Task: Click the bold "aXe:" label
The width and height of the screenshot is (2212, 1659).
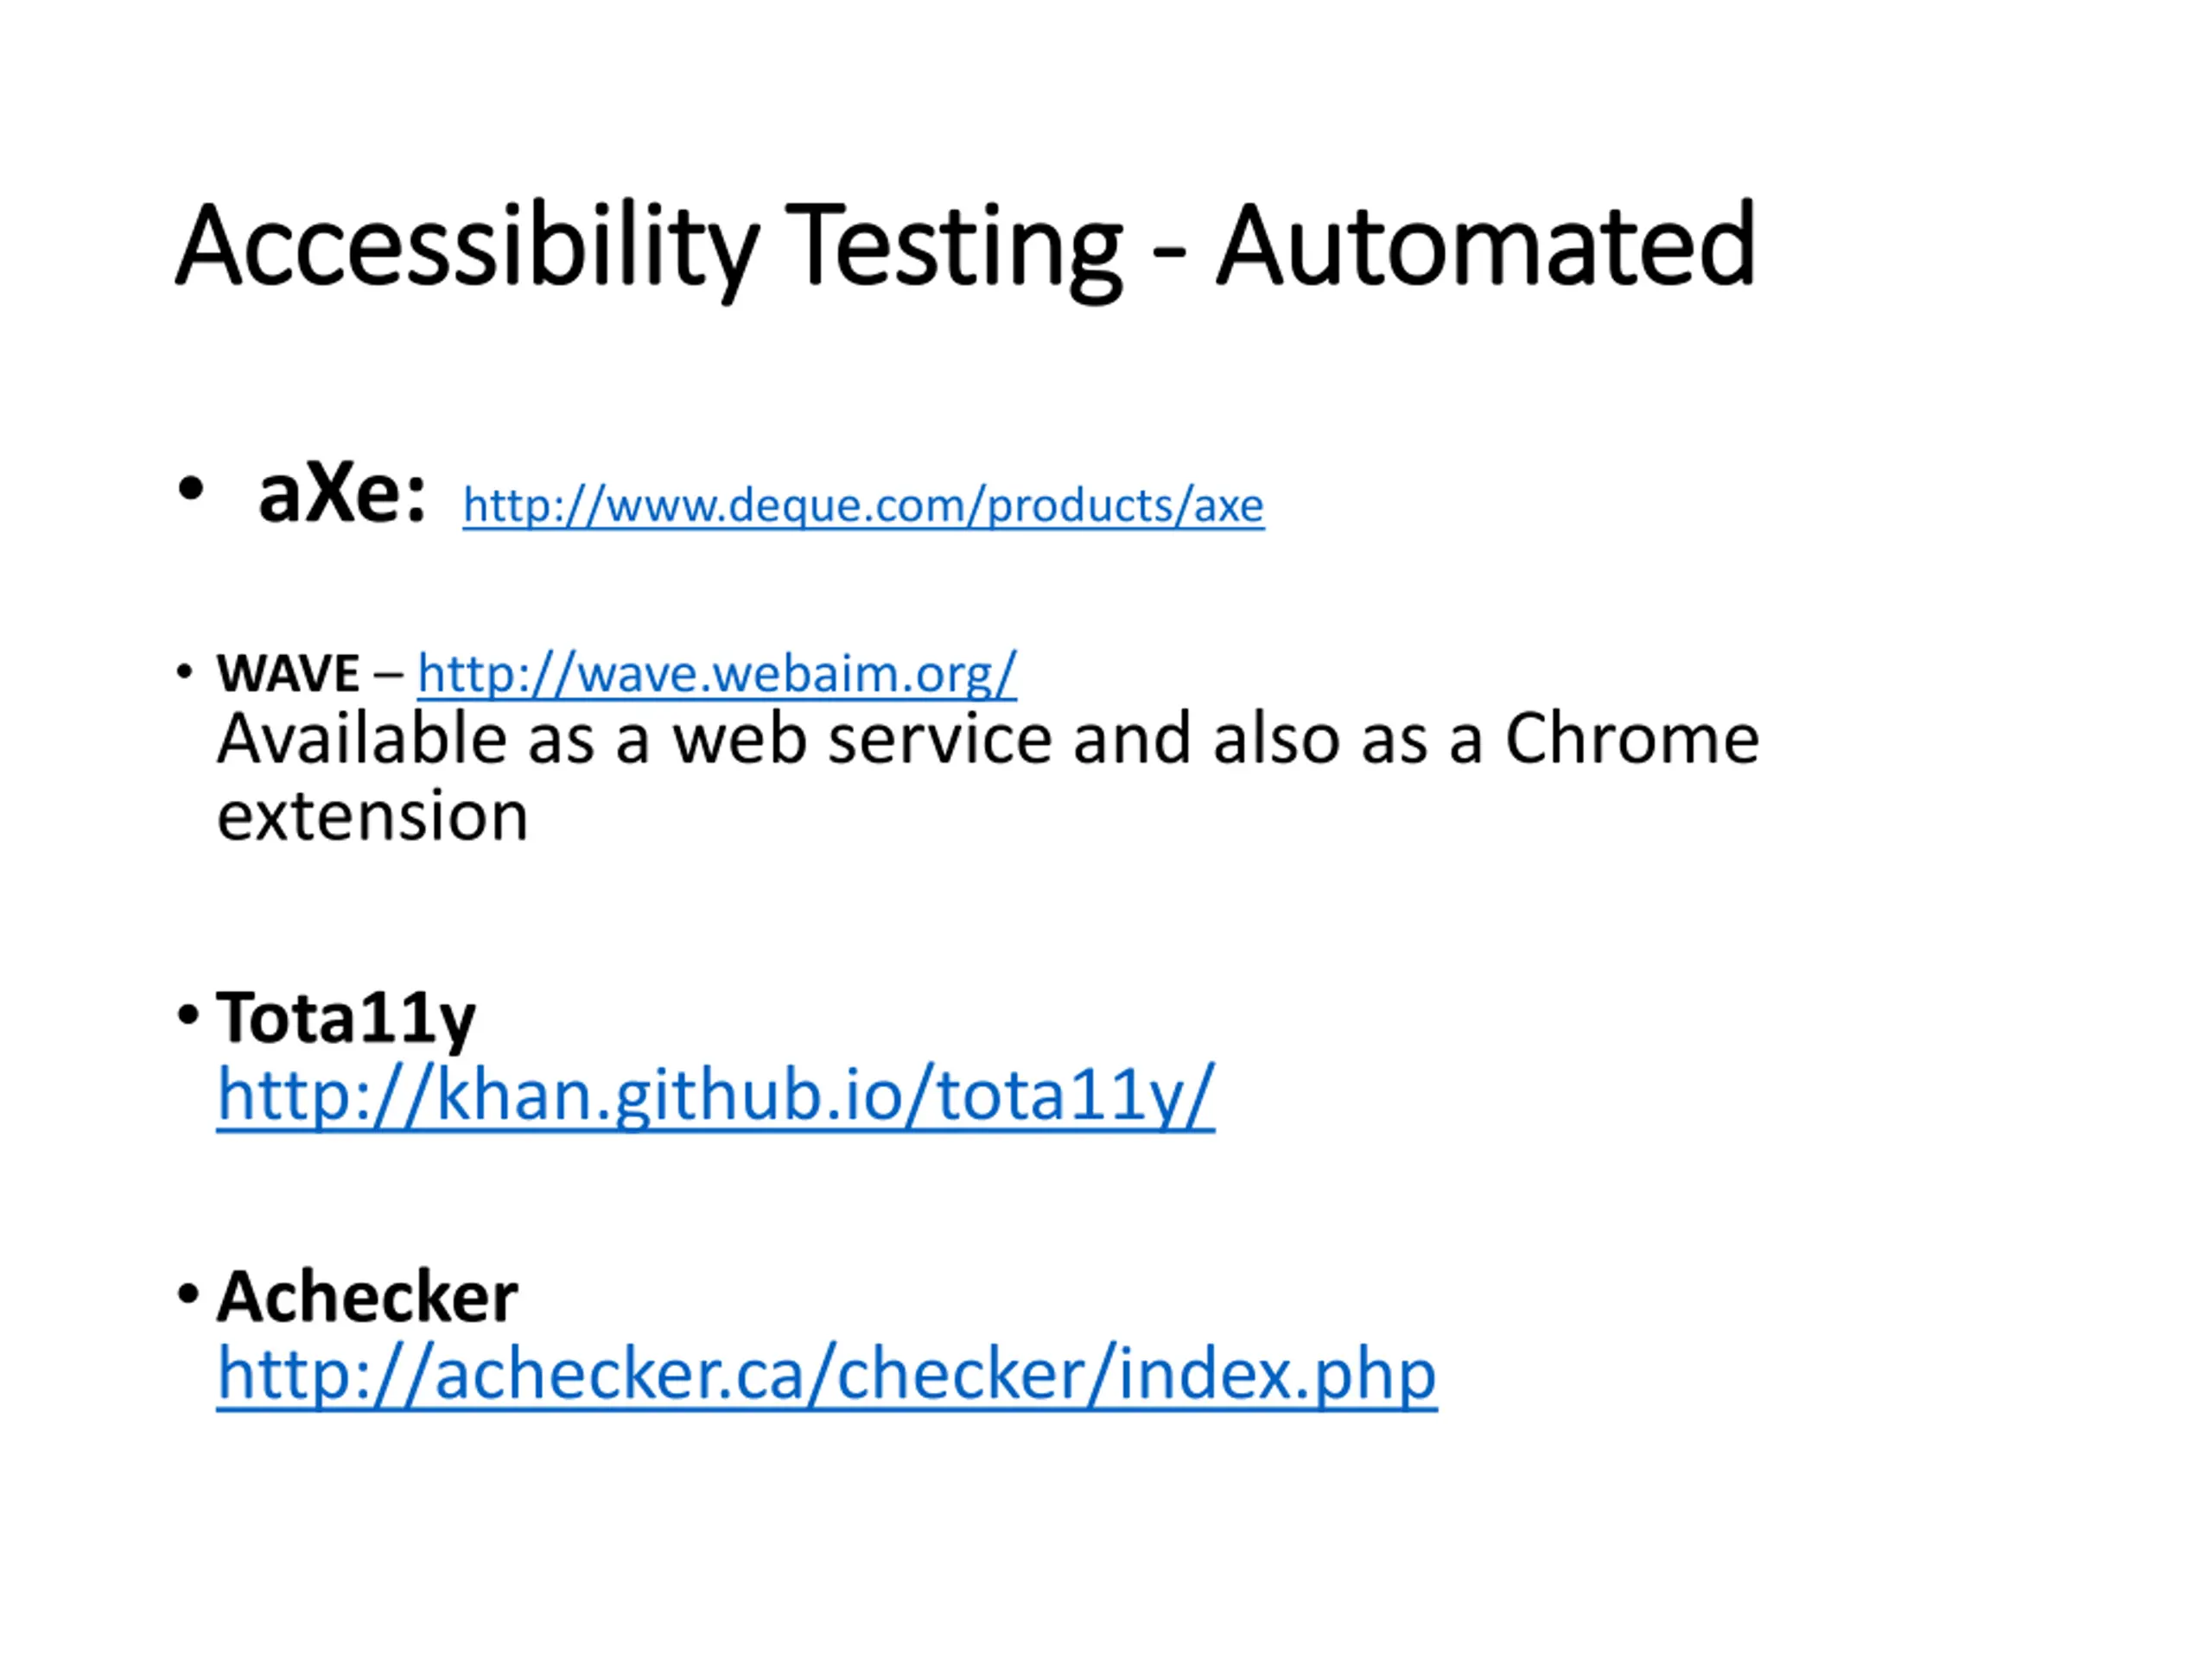Action: click(x=341, y=494)
